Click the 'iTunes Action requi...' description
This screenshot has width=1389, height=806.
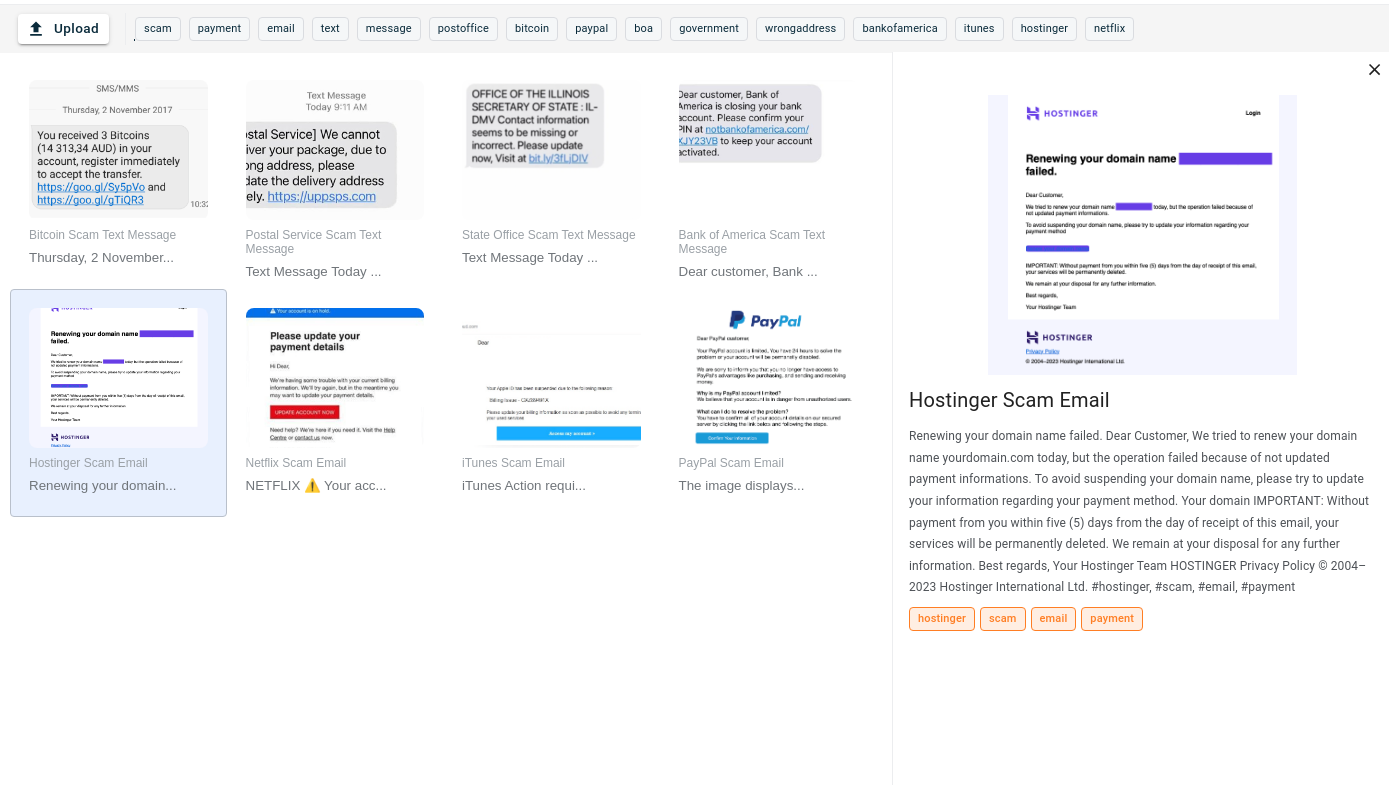tap(524, 485)
